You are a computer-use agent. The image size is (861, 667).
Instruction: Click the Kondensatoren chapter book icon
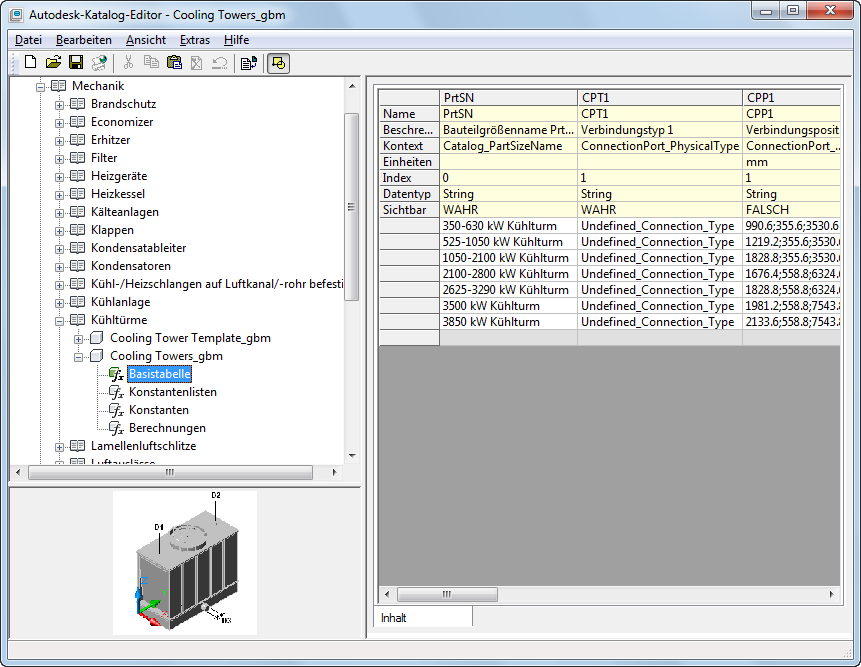(77, 266)
